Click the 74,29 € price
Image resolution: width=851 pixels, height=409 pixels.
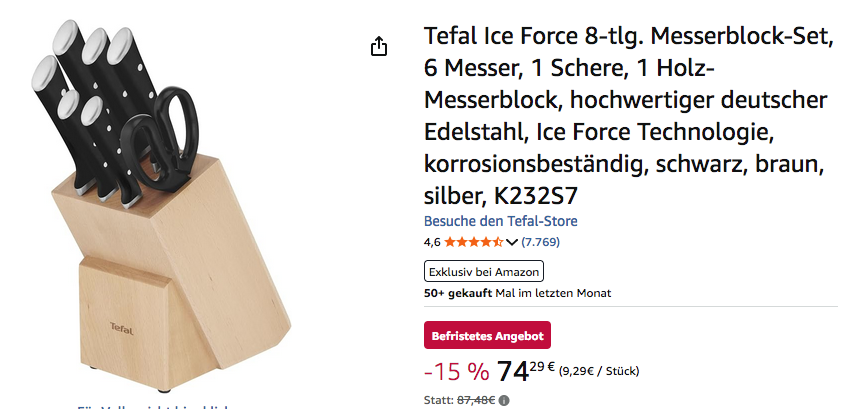click(x=526, y=371)
